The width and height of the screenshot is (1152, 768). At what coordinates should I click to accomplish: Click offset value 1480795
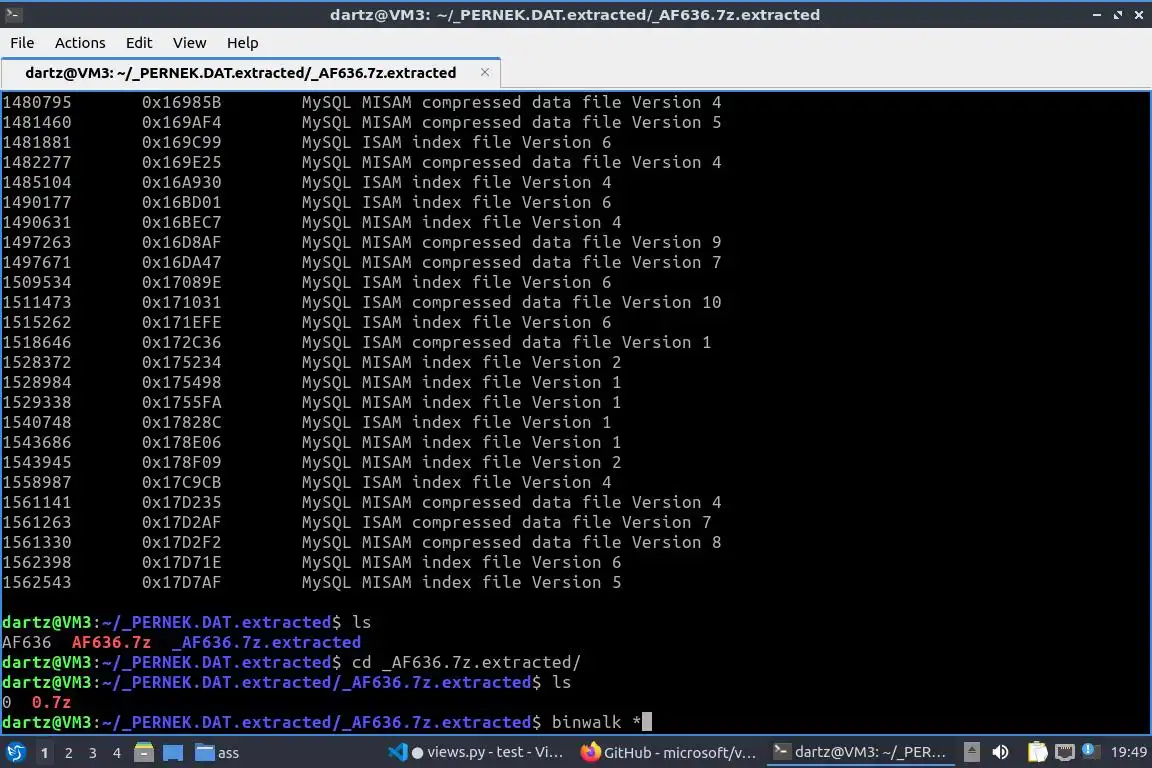pos(37,102)
